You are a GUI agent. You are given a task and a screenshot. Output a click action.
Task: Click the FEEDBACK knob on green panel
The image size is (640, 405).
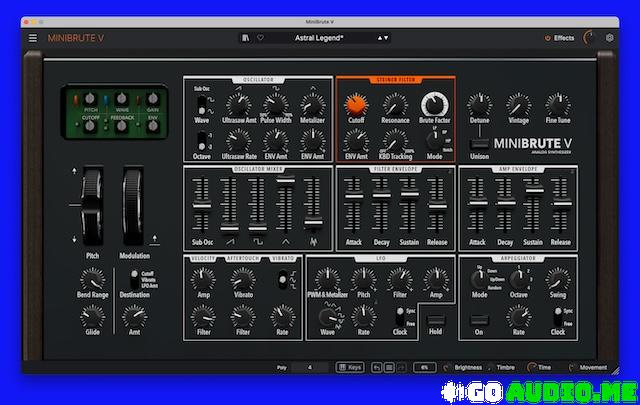click(x=121, y=127)
